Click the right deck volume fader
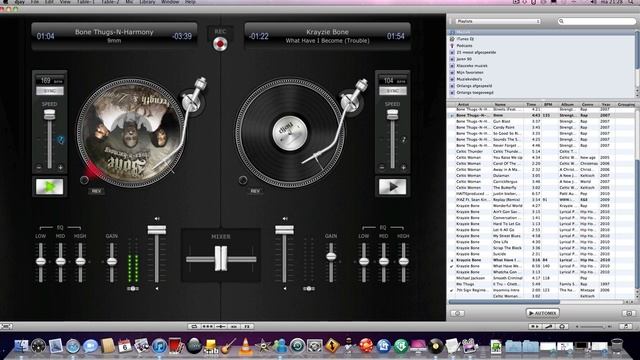 point(284,230)
